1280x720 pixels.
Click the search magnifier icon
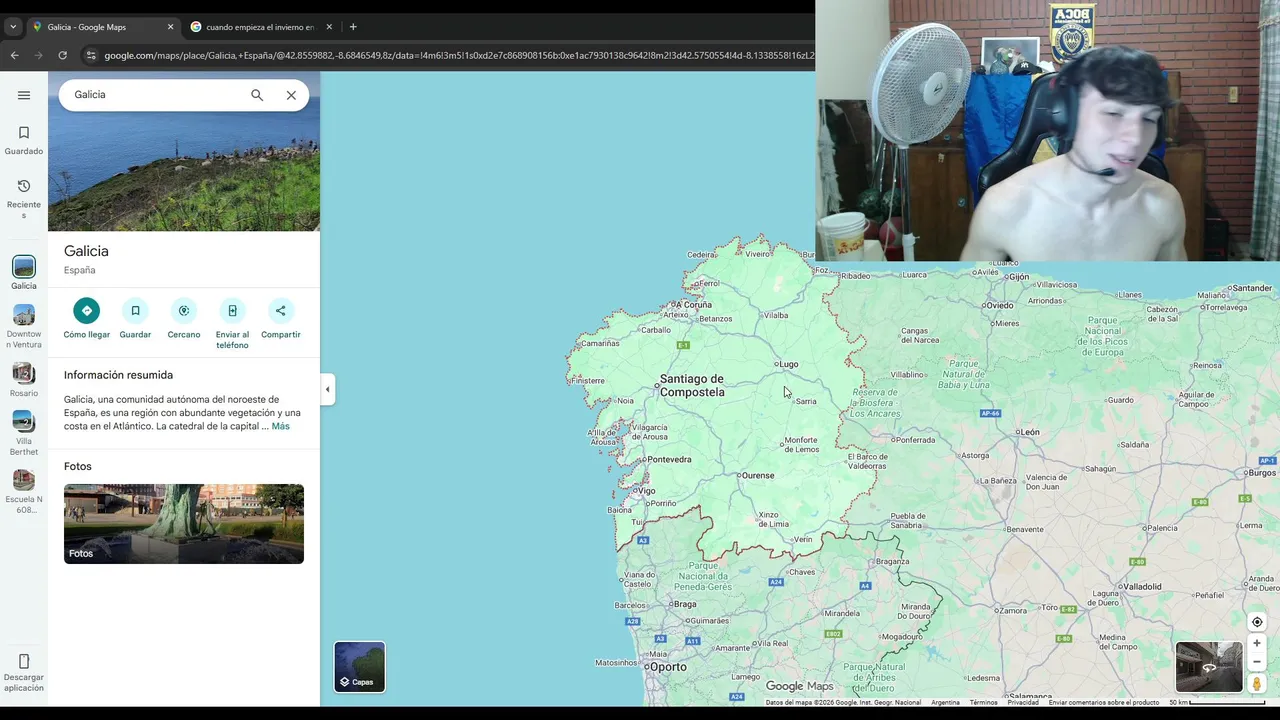257,95
